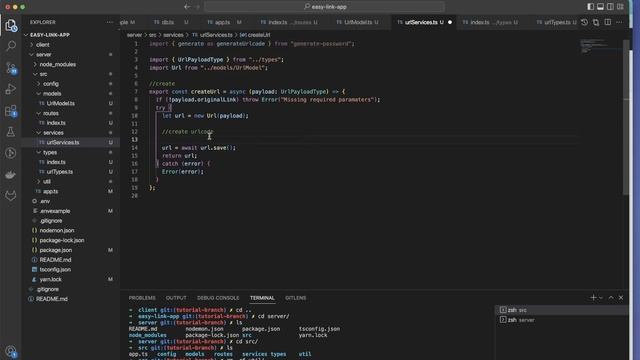Toggle bottom panel layout icon
The width and height of the screenshot is (640, 360).
600,7
